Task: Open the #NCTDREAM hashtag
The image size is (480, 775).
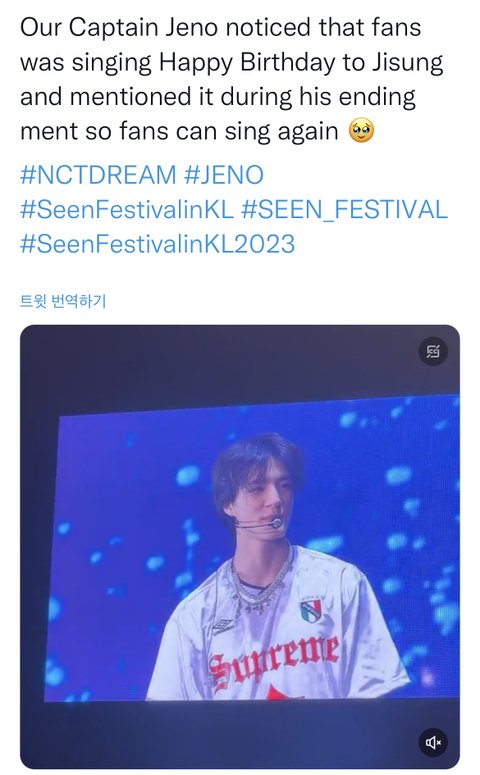Action: [x=98, y=175]
